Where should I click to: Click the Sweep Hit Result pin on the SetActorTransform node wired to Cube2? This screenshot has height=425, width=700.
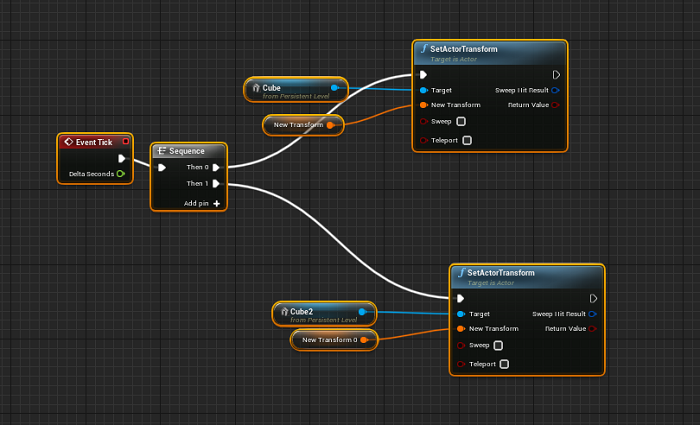(x=592, y=314)
